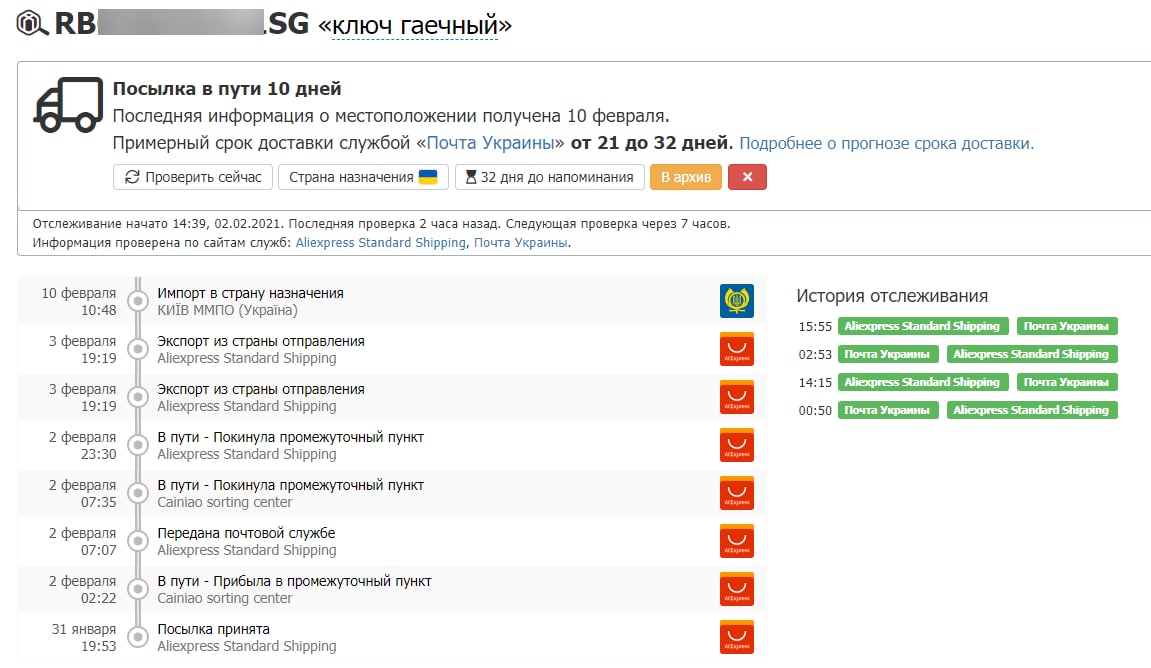Click 14:15 Почта Украины history badge
1151x668 pixels.
click(x=1067, y=382)
